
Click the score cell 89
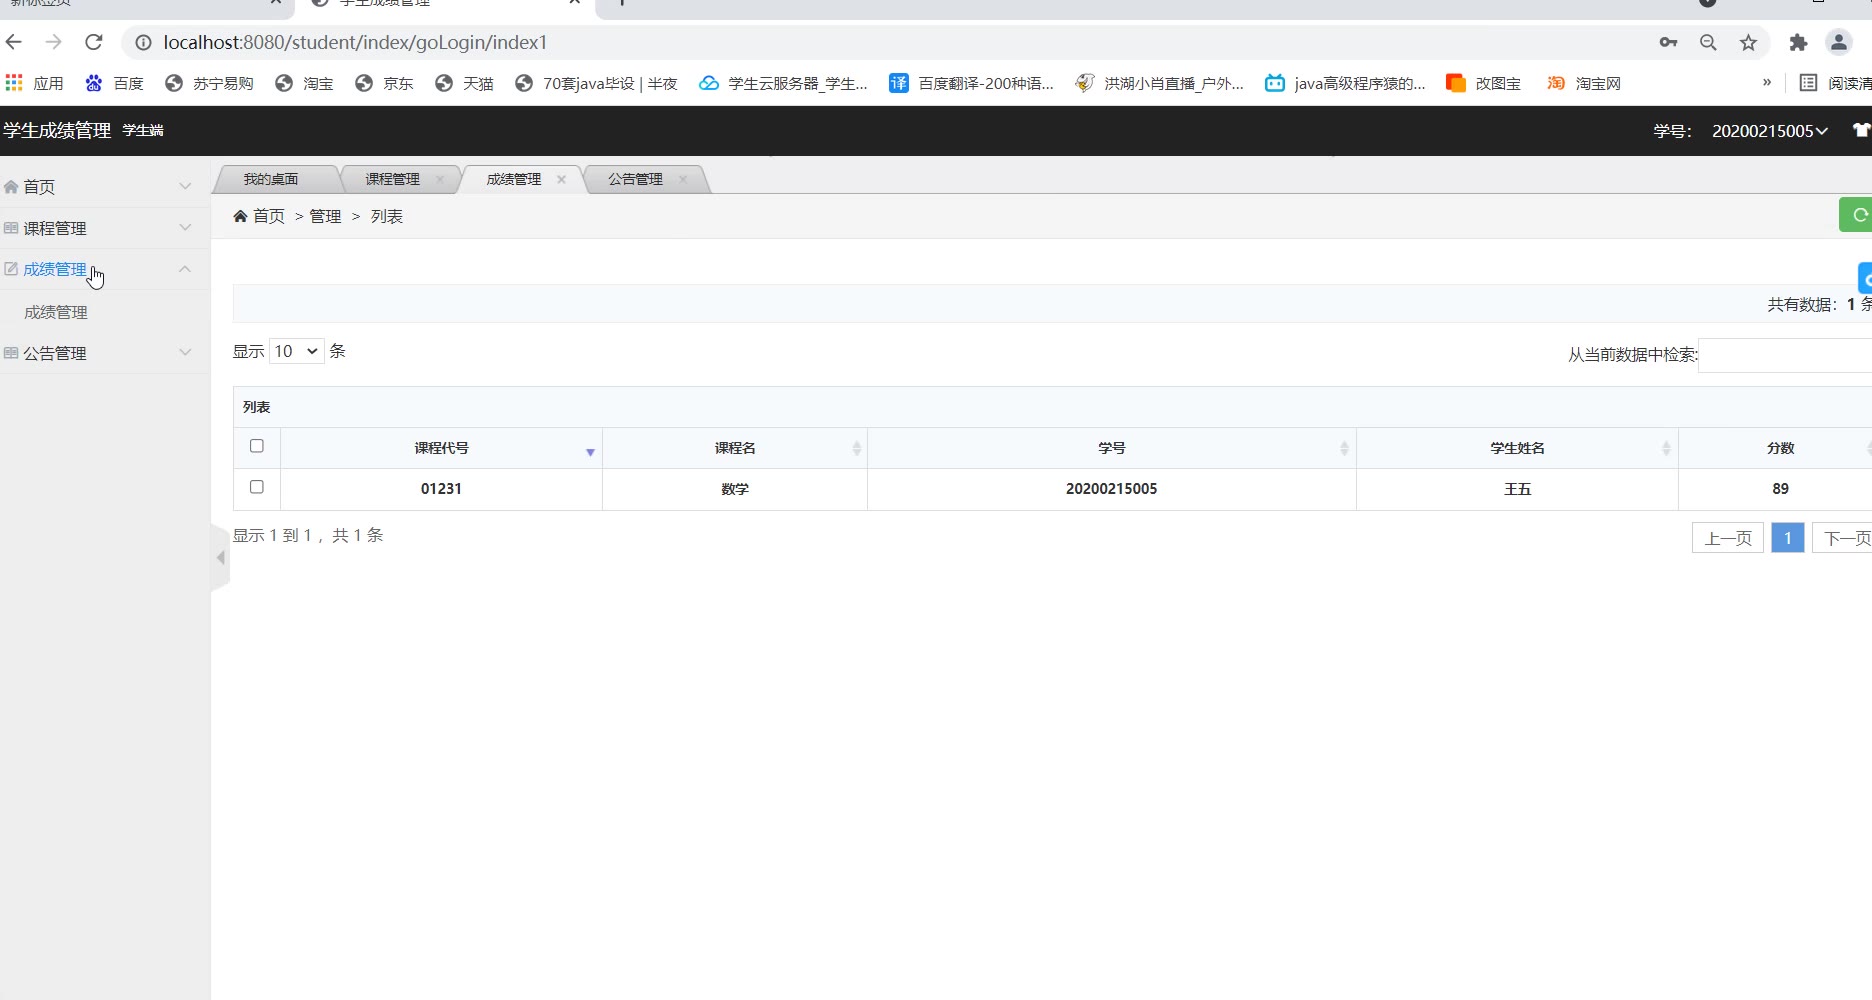[x=1776, y=489]
